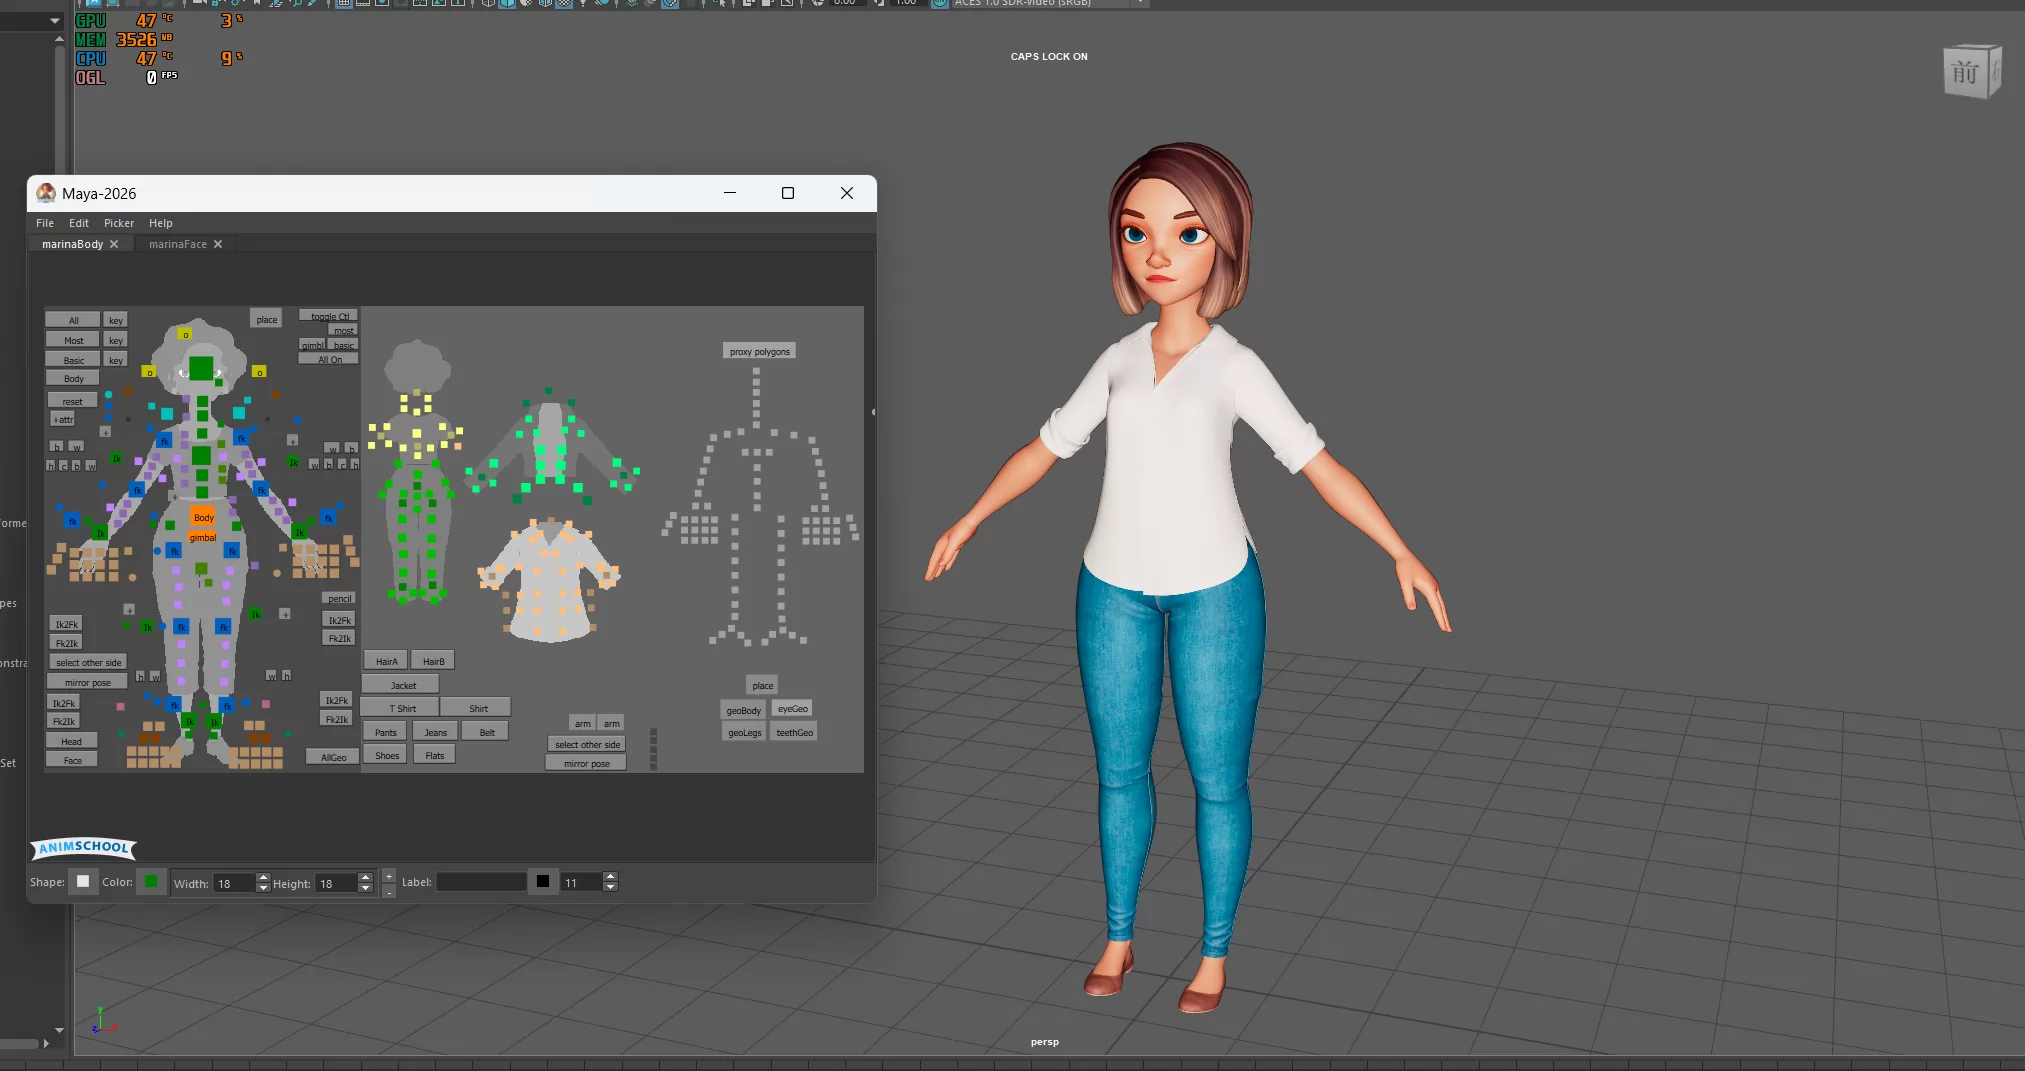The image size is (2025, 1071).
Task: Select the orange gimbal control
Action: [203, 537]
